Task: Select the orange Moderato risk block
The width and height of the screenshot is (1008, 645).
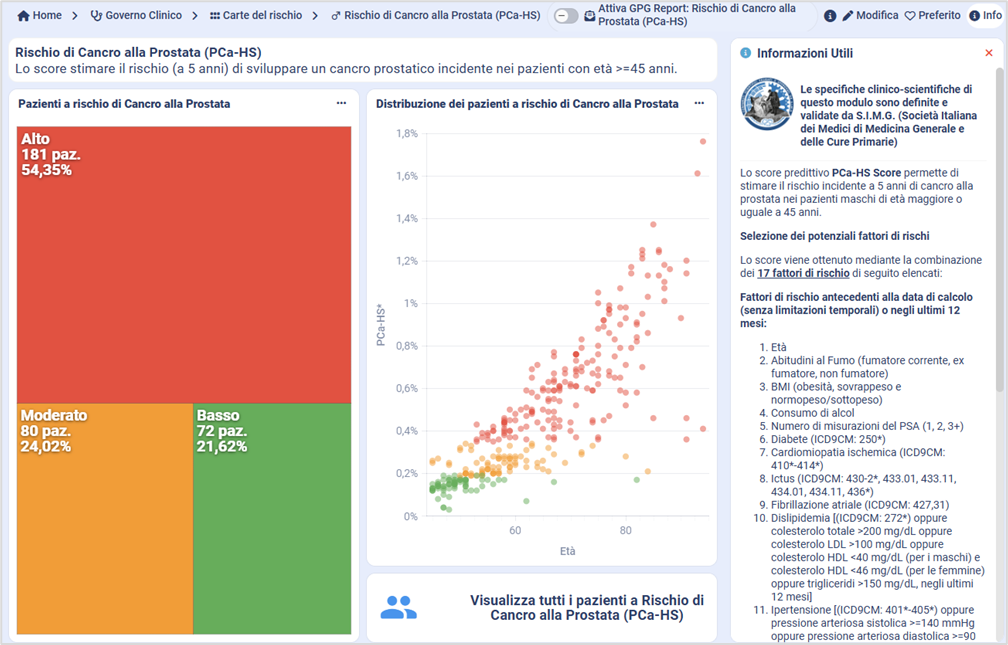Action: (x=104, y=518)
